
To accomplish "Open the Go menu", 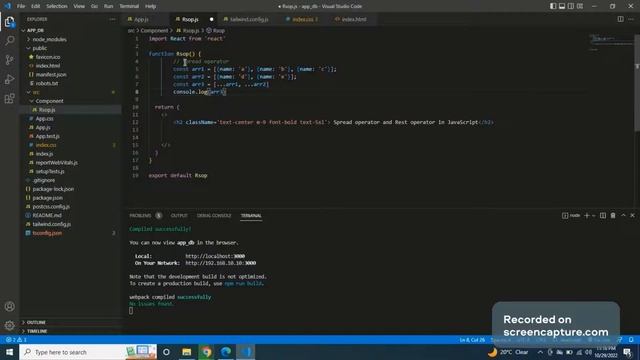I will (94, 6).
